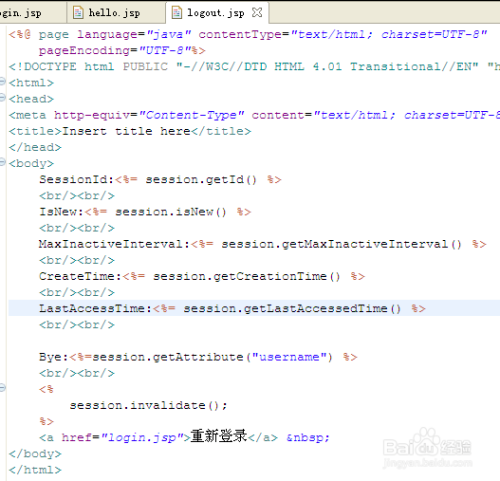This screenshot has width=500, height=481.
Task: Click the page language="java" directive
Action: click(115, 34)
